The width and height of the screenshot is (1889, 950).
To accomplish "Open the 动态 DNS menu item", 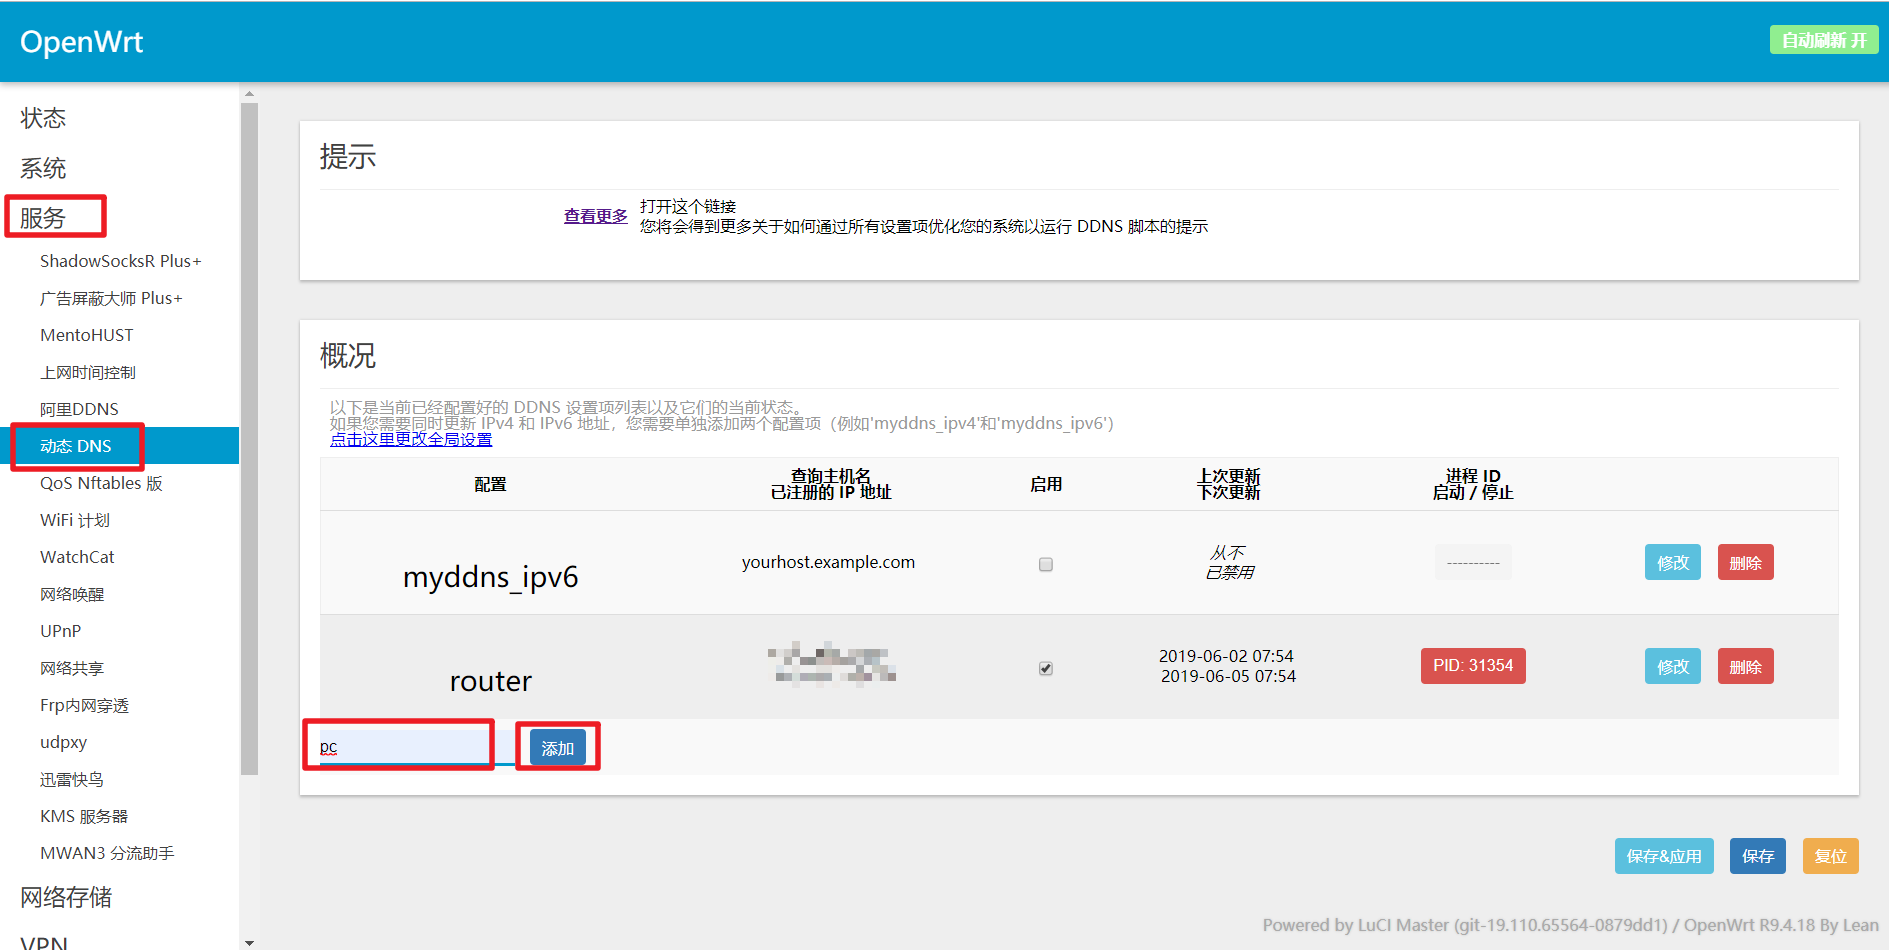I will point(76,446).
